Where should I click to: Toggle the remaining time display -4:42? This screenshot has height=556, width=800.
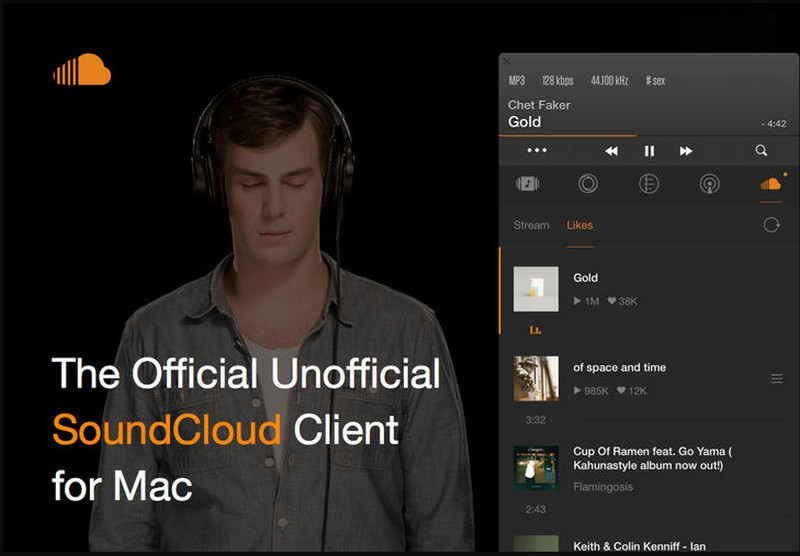click(773, 124)
